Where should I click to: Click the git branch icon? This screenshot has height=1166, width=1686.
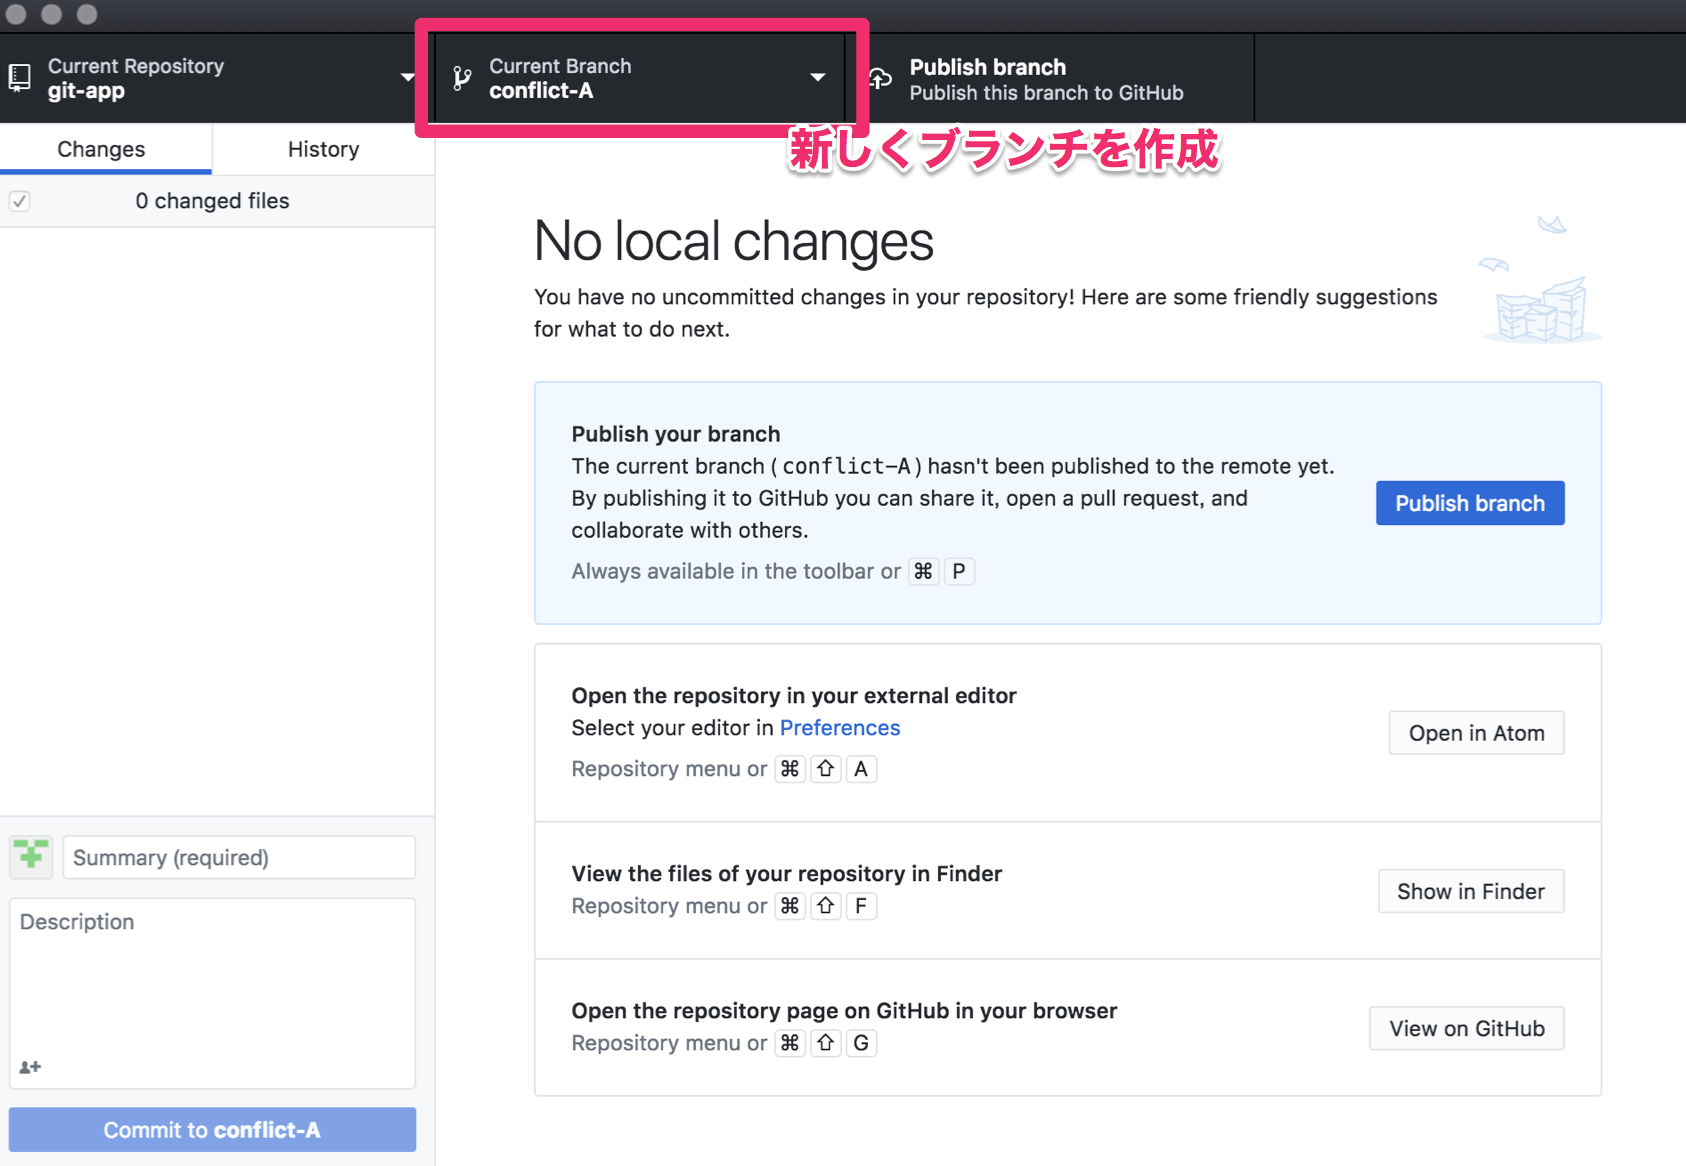pyautogui.click(x=462, y=78)
